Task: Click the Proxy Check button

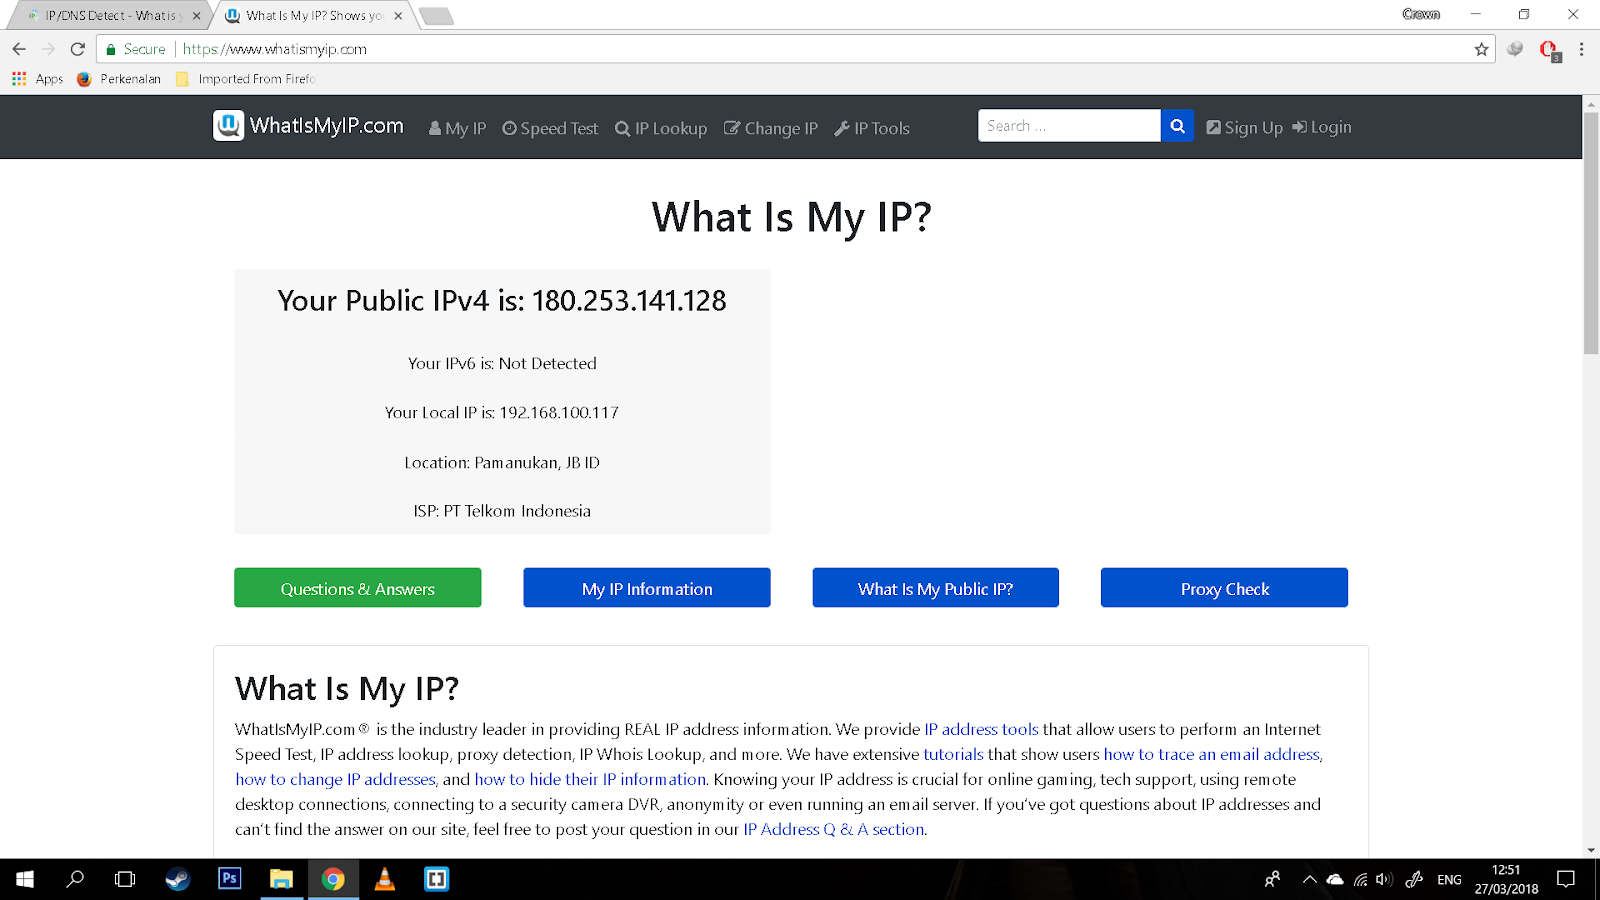Action: [1223, 588]
